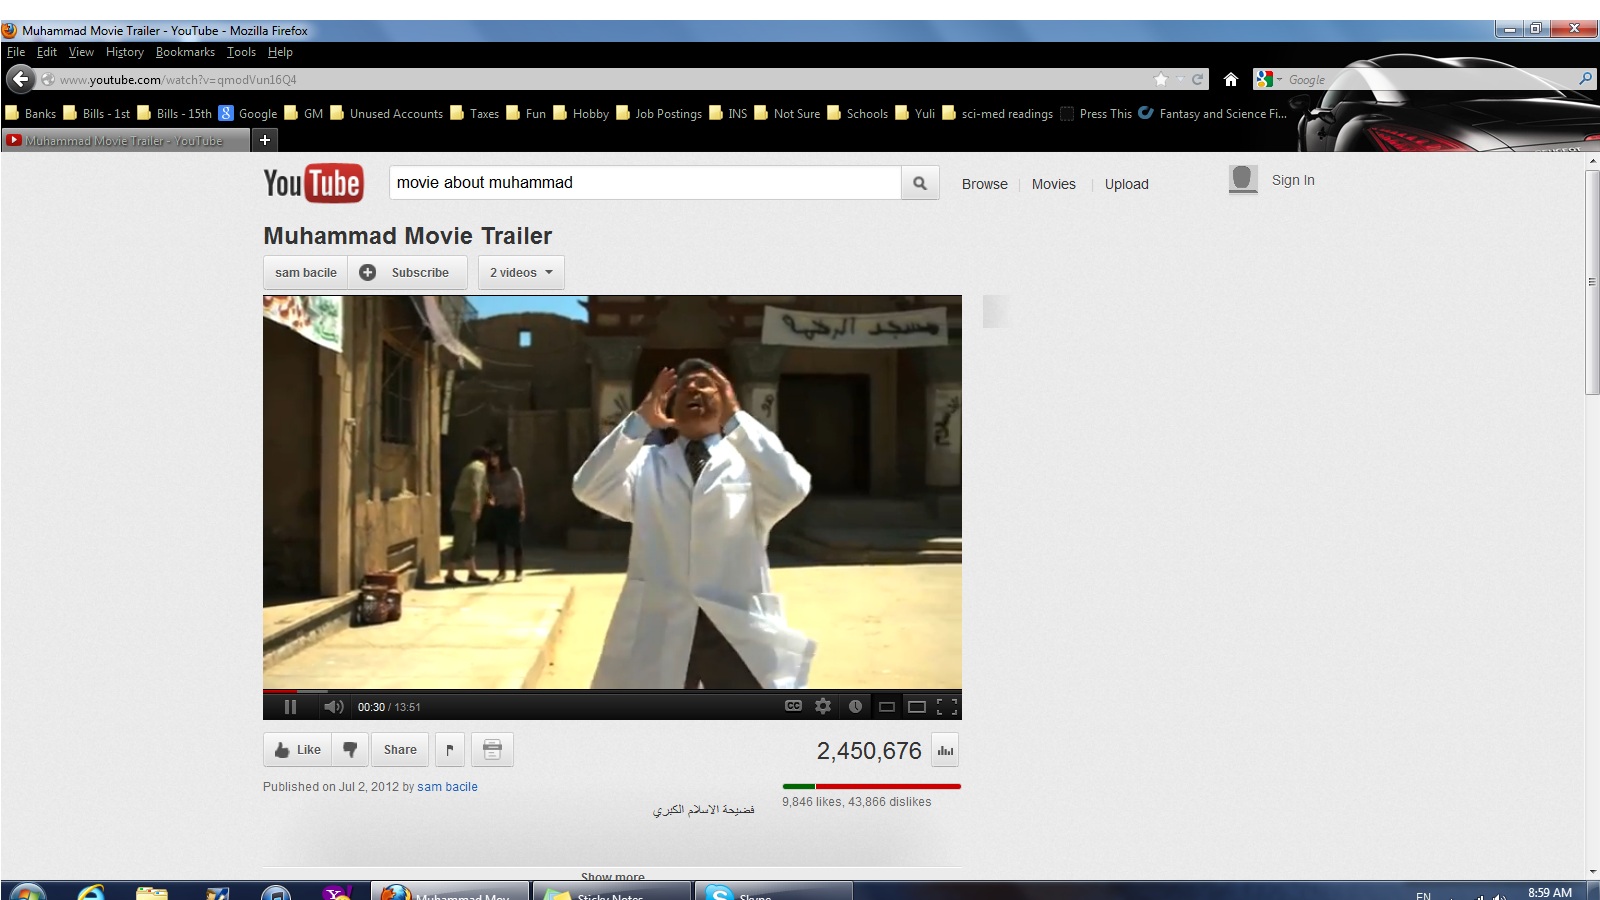
Task: Open the History menu
Action: pyautogui.click(x=125, y=52)
